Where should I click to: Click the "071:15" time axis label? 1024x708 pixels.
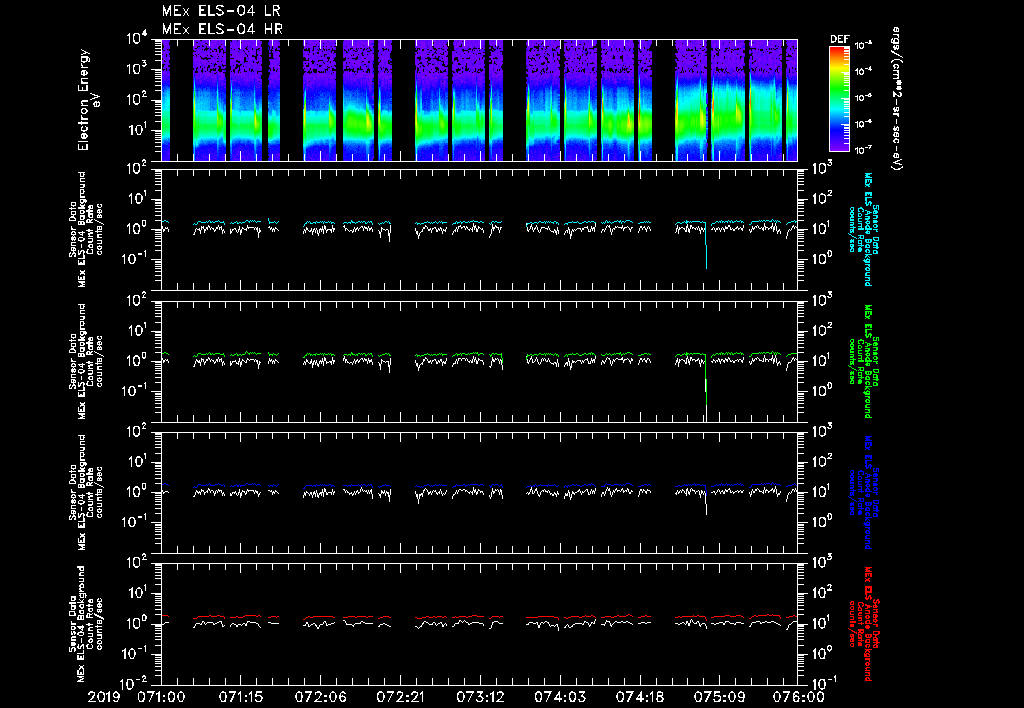(x=241, y=698)
